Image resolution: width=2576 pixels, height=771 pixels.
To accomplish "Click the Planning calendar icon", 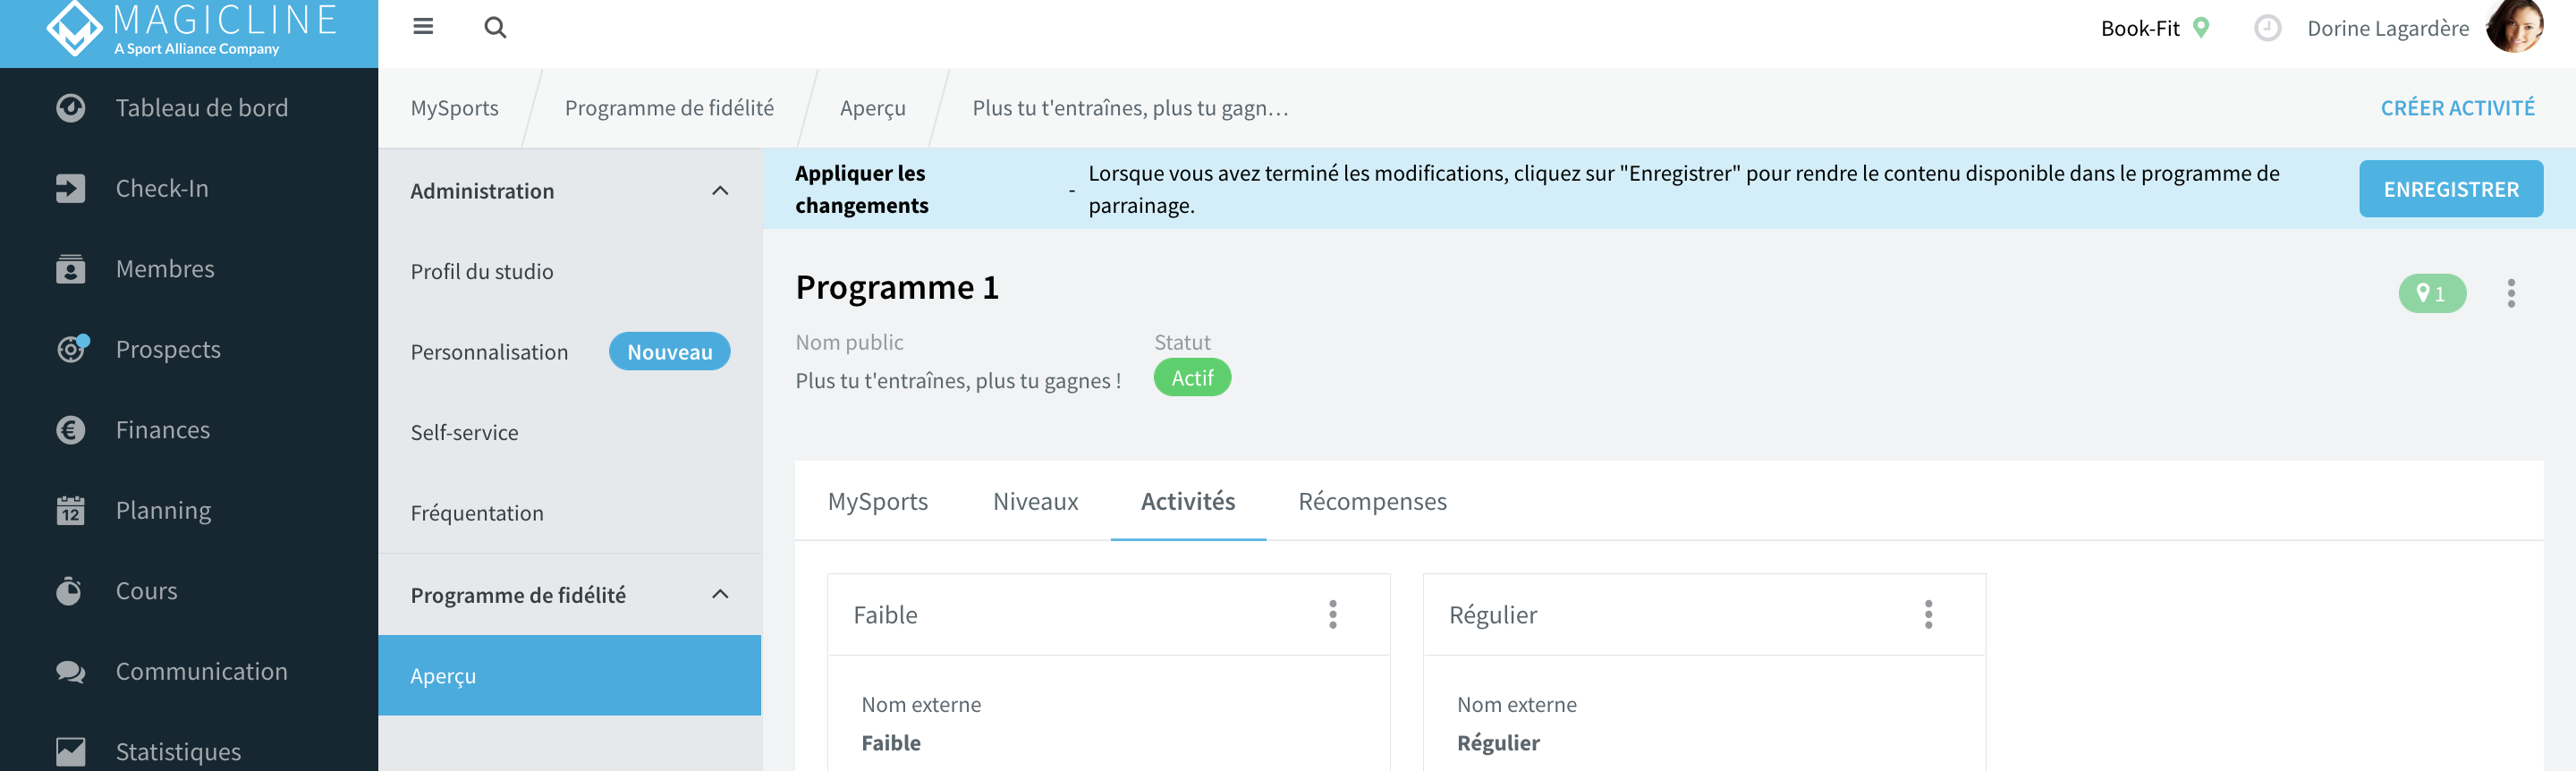I will coord(70,510).
